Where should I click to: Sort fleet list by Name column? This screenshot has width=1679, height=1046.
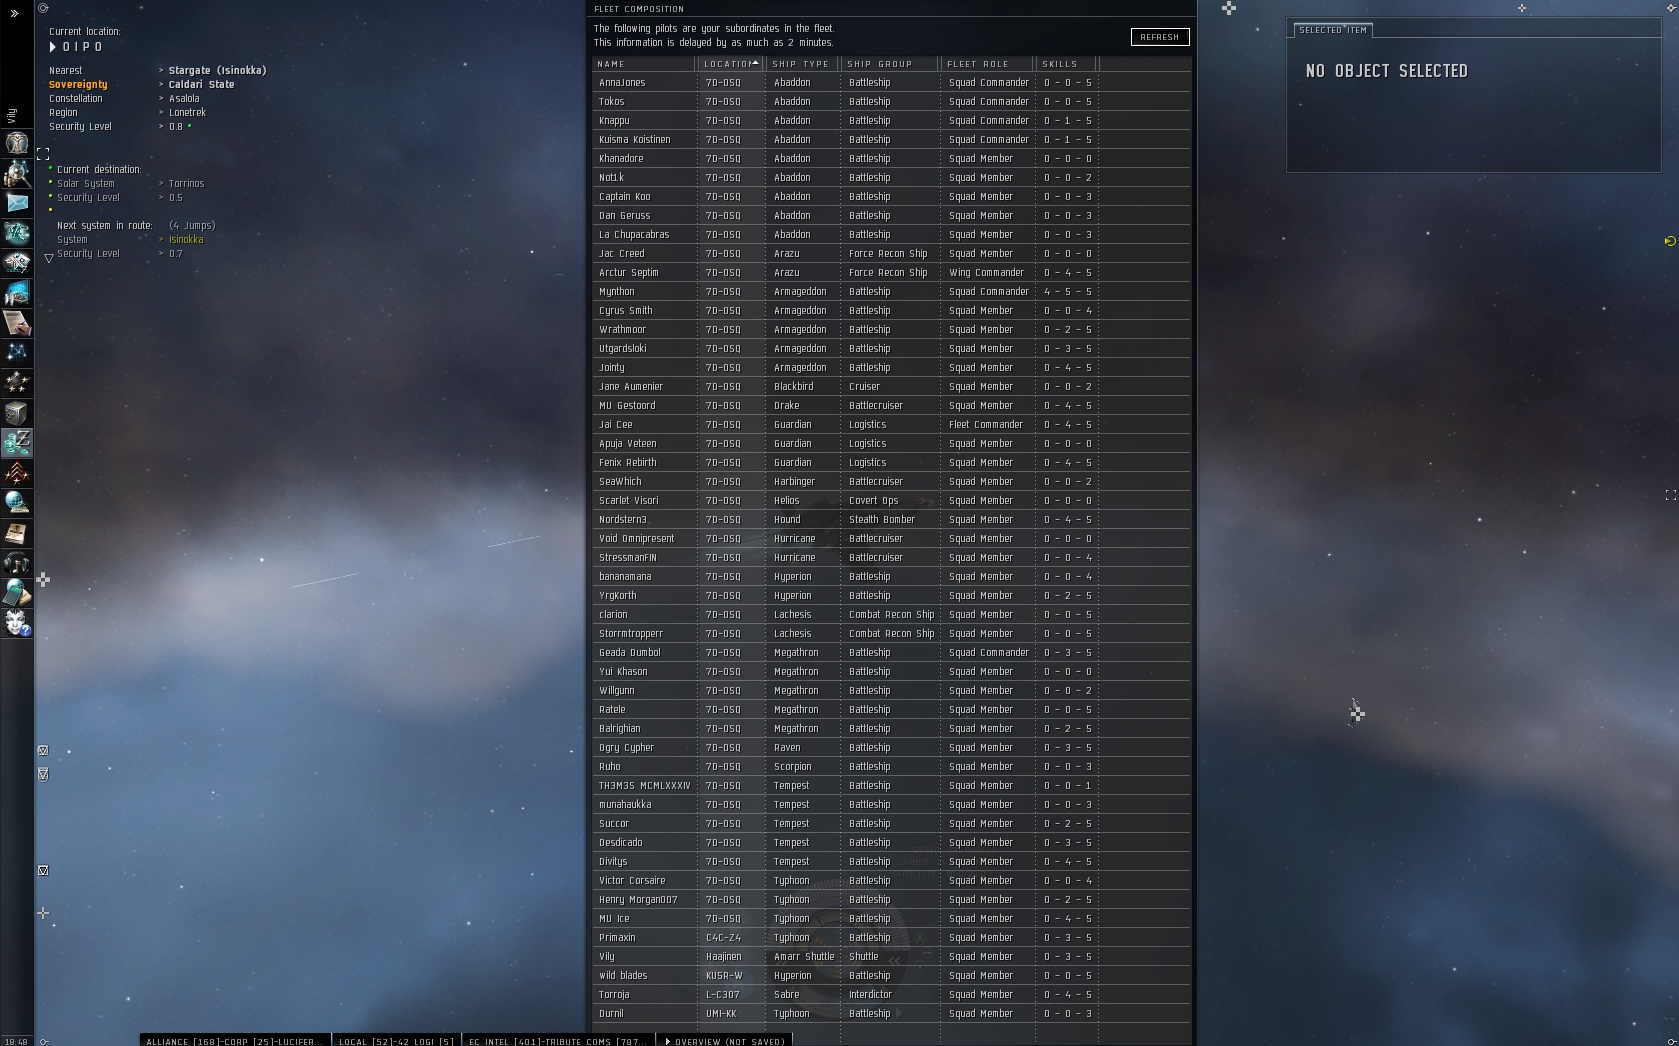(644, 64)
